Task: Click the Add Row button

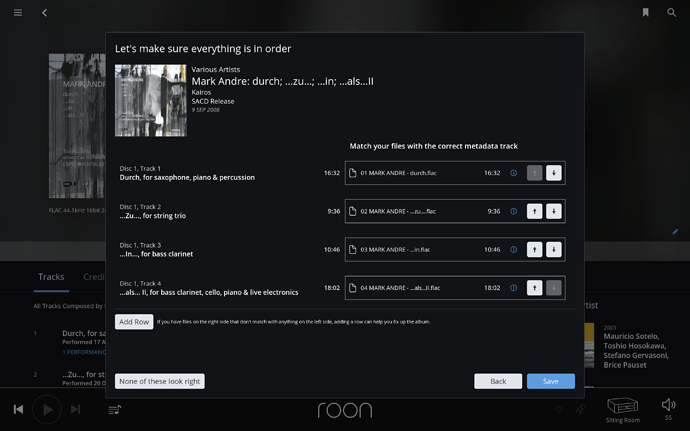Action: (134, 322)
